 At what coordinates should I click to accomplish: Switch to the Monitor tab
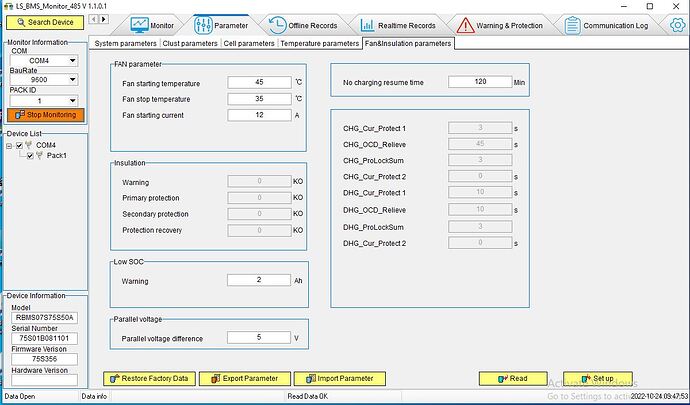152,26
